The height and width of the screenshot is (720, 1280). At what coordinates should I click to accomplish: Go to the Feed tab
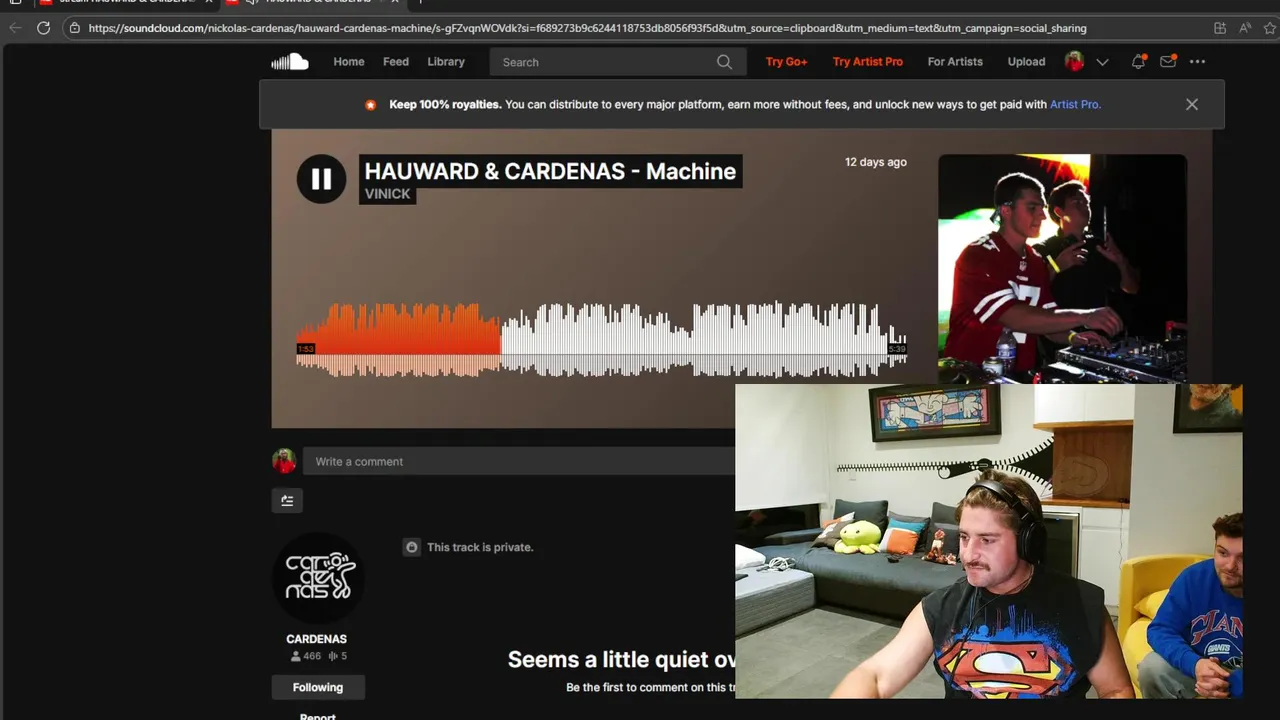[396, 62]
